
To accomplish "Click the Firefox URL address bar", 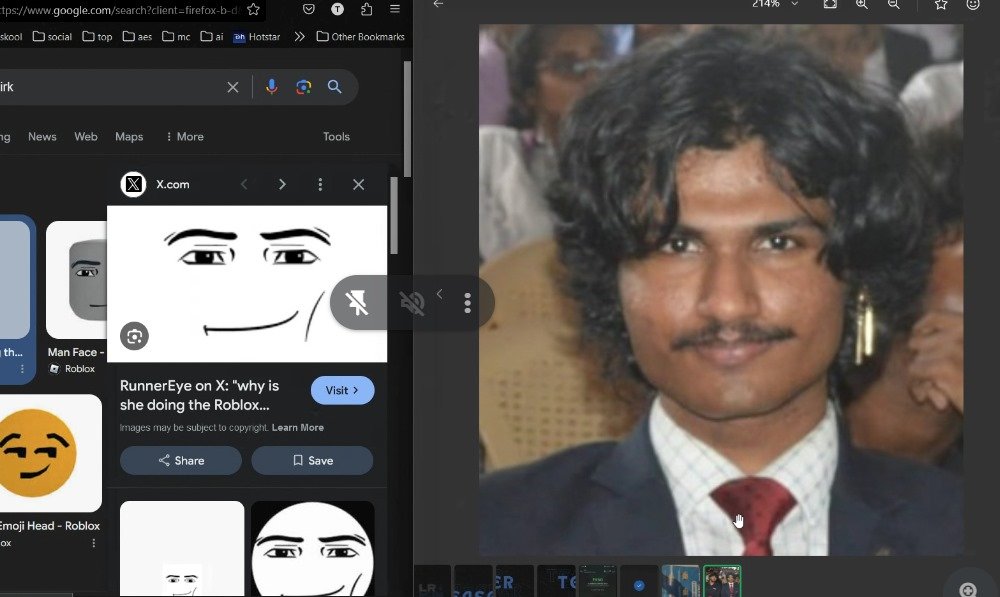I will [x=120, y=10].
